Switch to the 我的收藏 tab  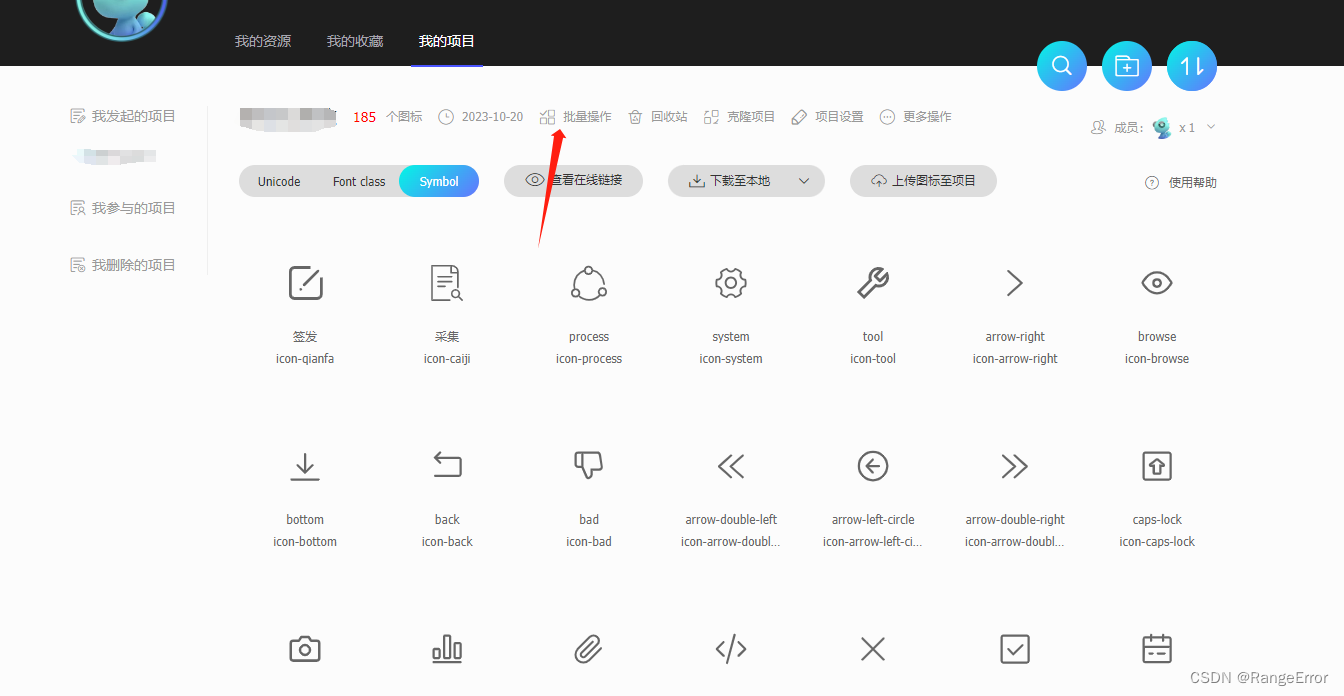(354, 41)
